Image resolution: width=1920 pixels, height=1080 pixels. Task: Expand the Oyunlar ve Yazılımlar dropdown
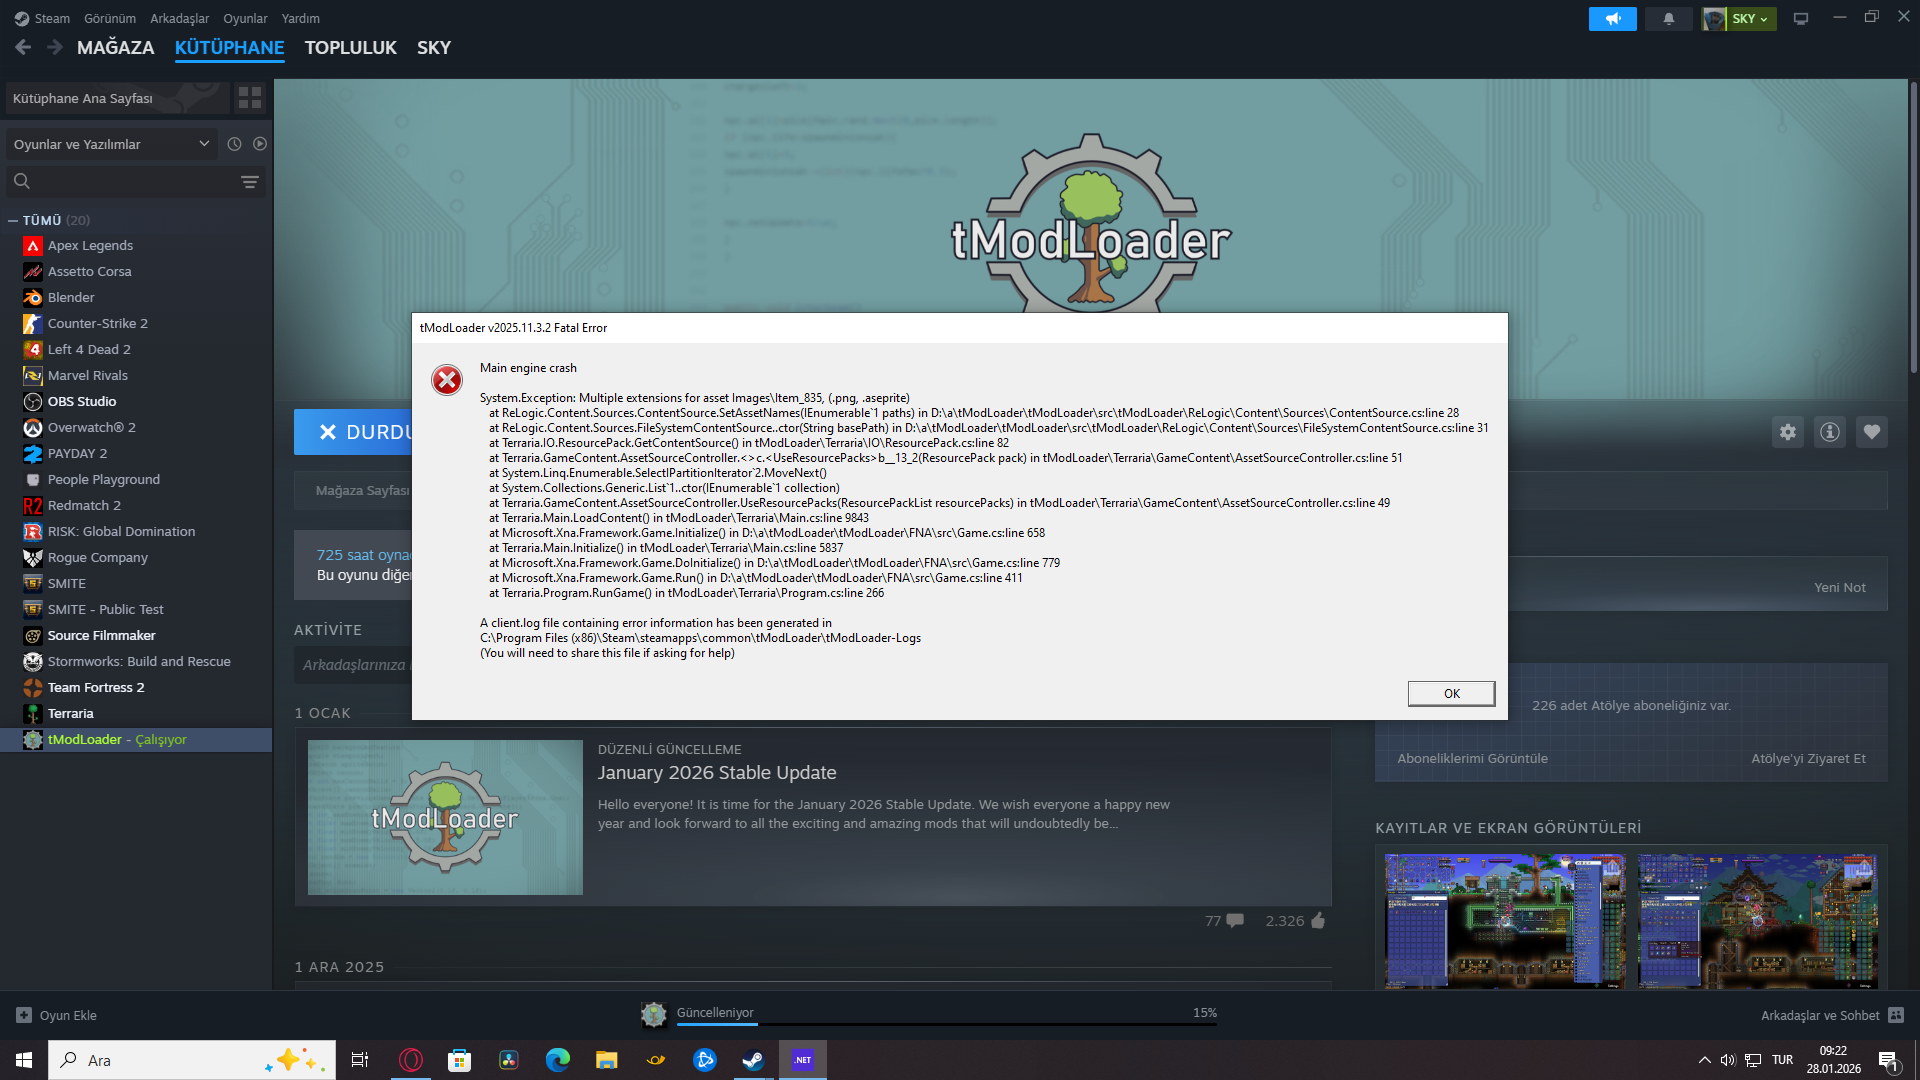(112, 144)
